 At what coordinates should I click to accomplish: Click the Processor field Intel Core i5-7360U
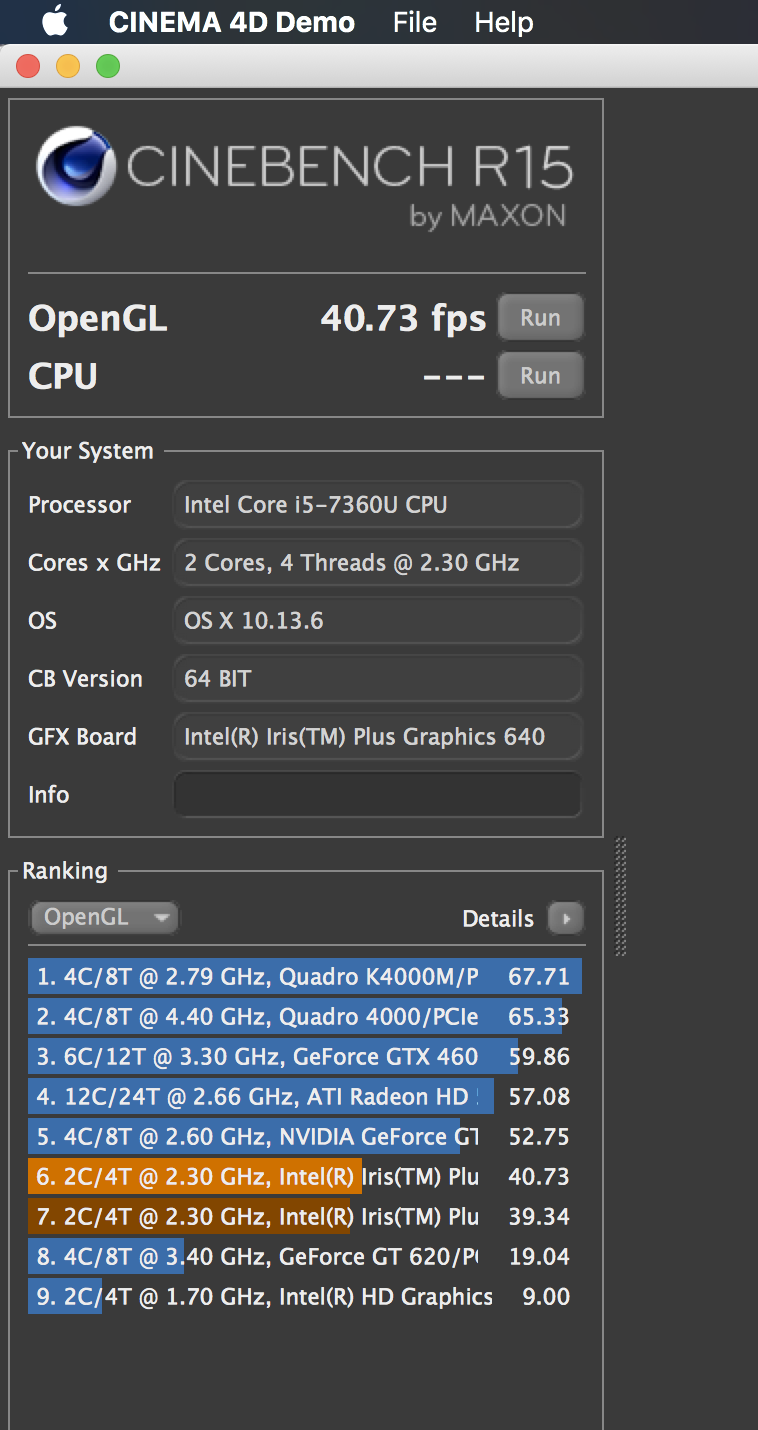point(377,505)
